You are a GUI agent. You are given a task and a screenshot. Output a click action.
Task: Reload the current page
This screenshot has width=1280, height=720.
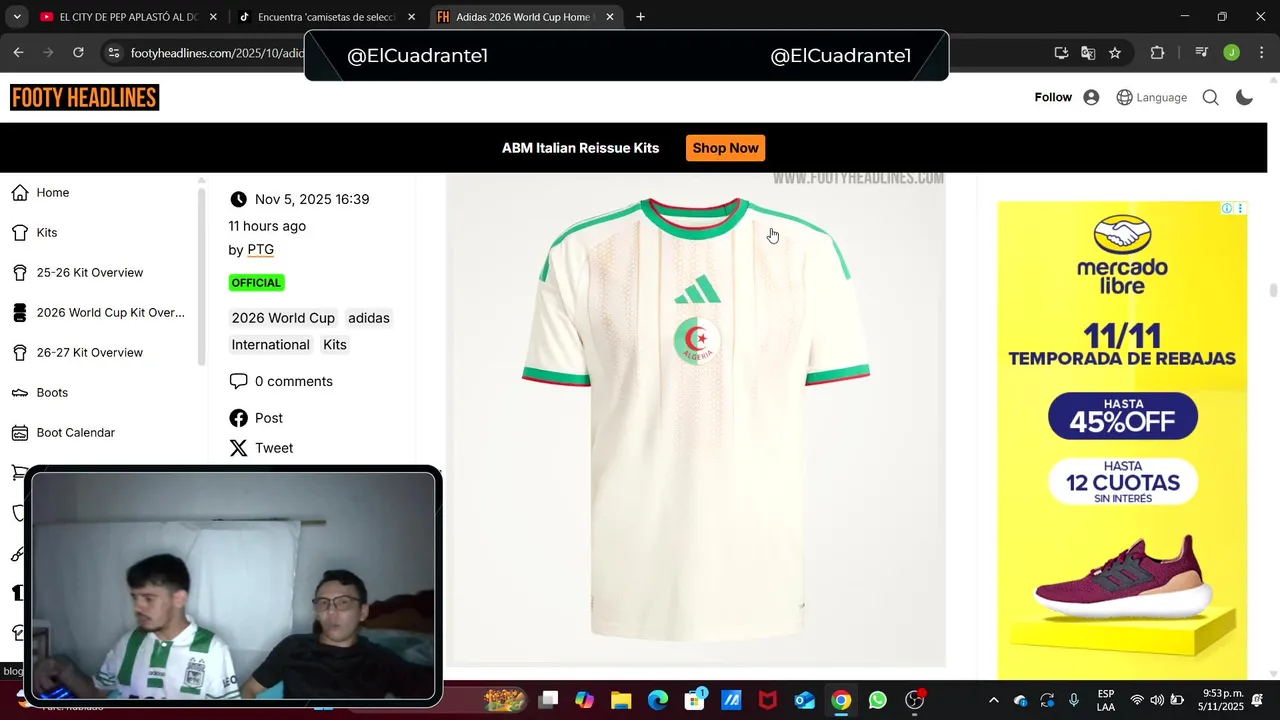click(78, 53)
